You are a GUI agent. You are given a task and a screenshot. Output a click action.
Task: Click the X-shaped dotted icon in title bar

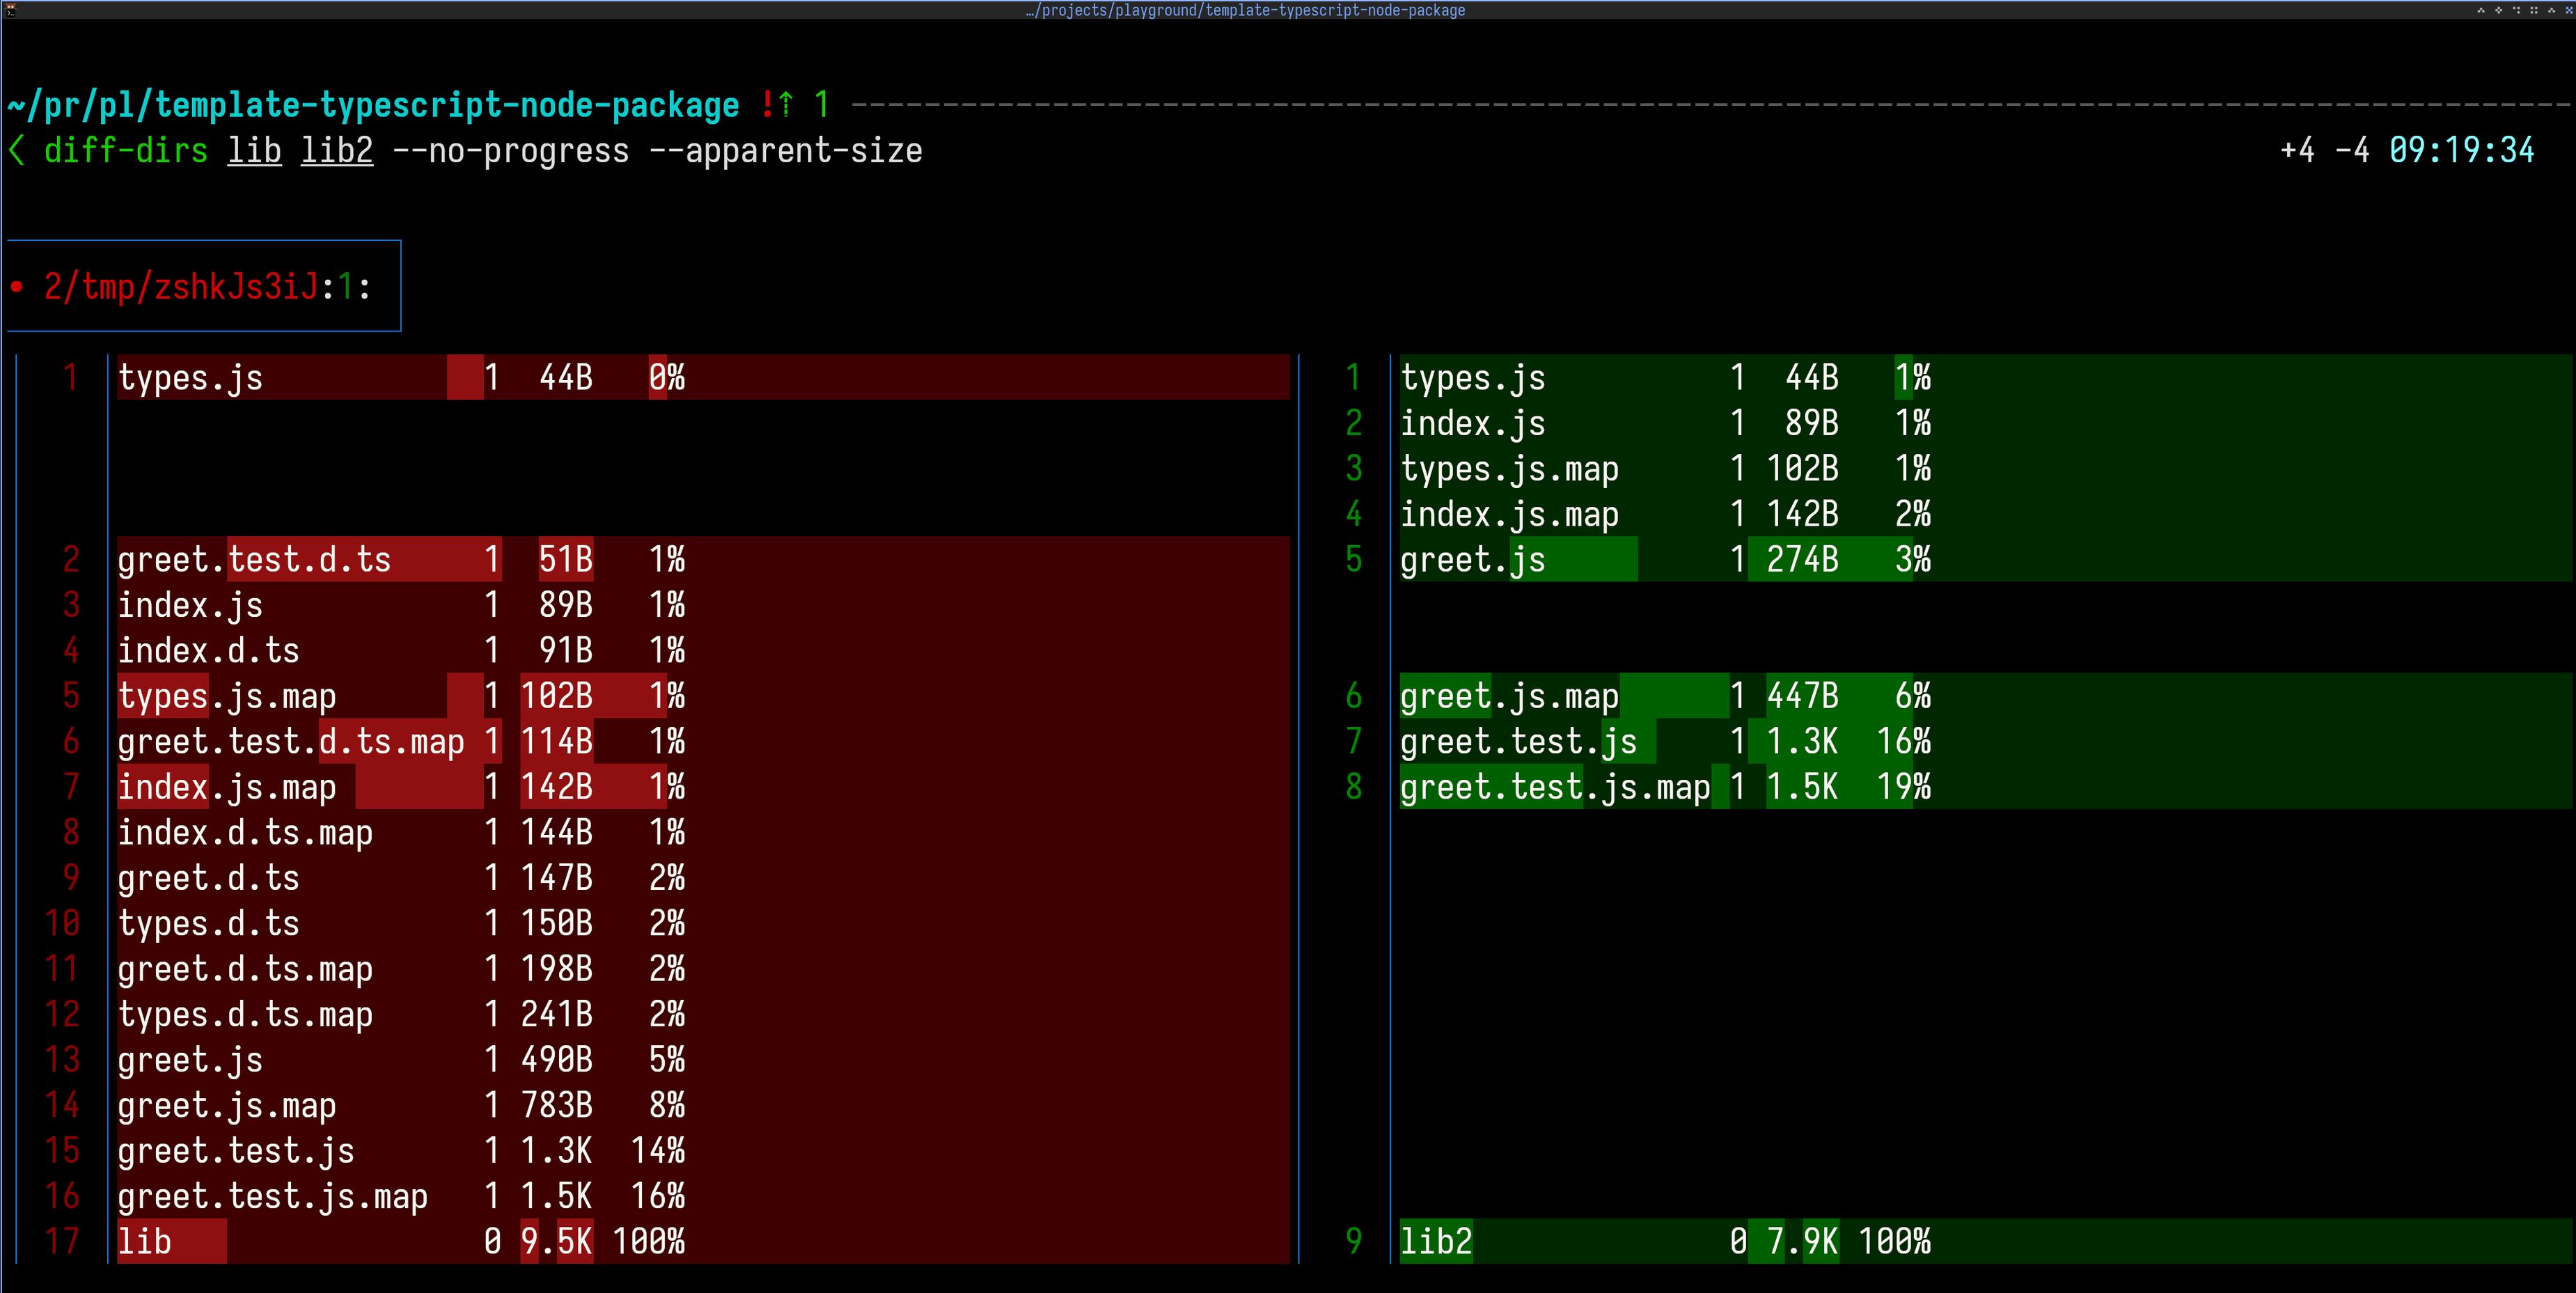(2570, 10)
